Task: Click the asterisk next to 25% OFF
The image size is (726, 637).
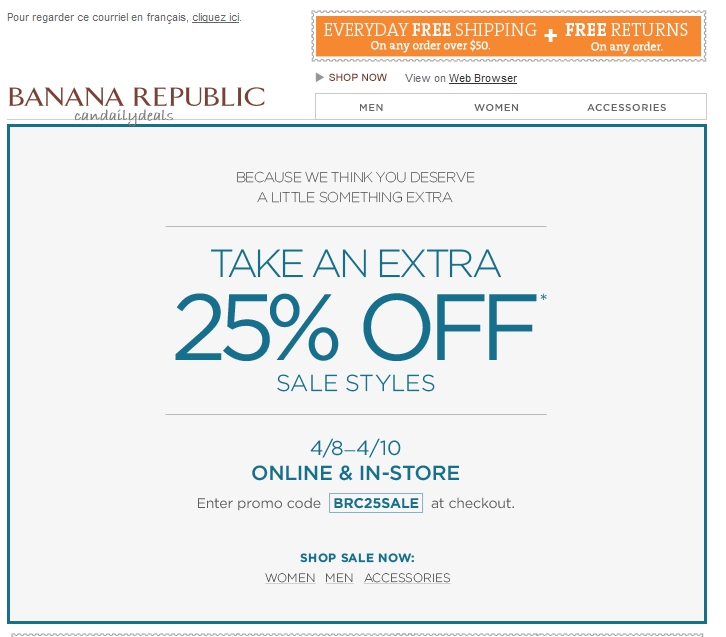Action: pyautogui.click(x=543, y=297)
